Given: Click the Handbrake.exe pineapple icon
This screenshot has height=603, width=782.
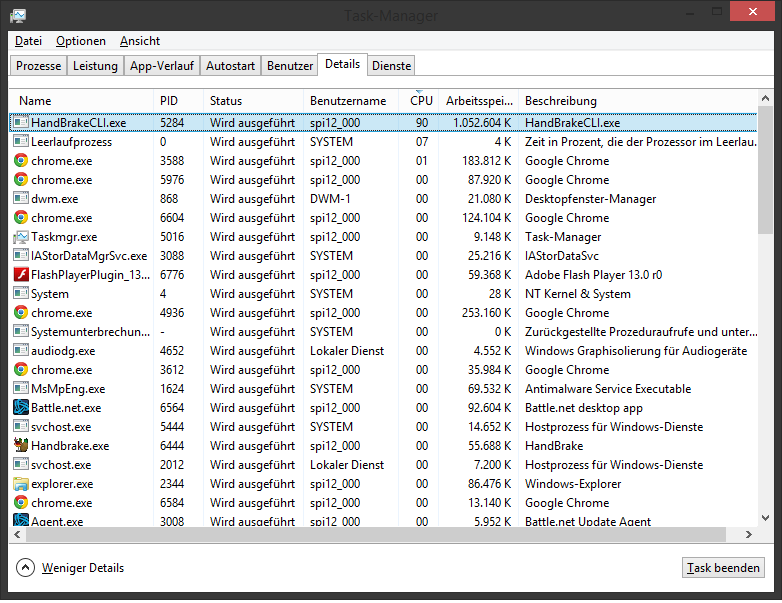Looking at the screenshot, I should point(20,445).
